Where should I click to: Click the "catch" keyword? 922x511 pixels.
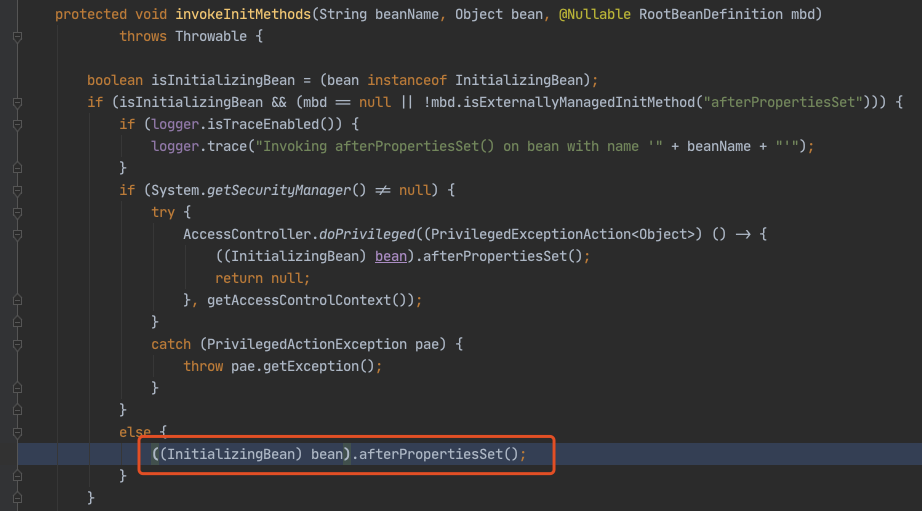pos(171,345)
